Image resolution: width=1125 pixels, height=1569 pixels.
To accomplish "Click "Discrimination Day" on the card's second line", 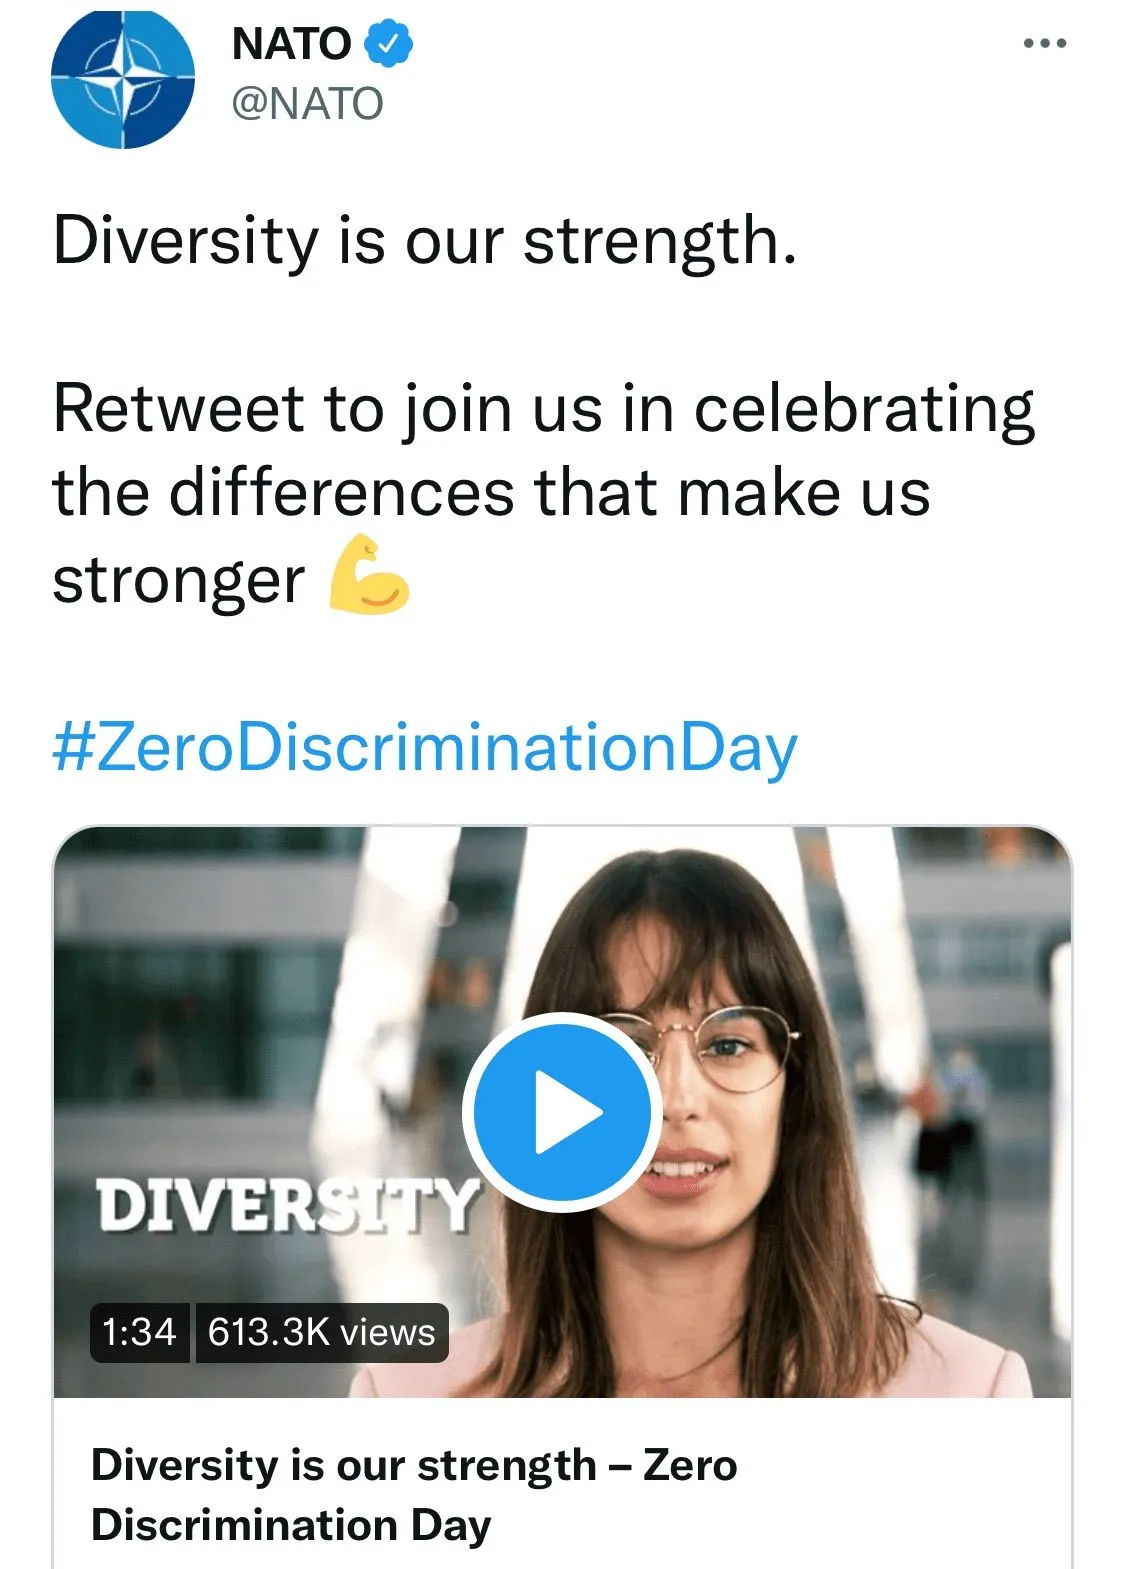I will [x=291, y=1525].
